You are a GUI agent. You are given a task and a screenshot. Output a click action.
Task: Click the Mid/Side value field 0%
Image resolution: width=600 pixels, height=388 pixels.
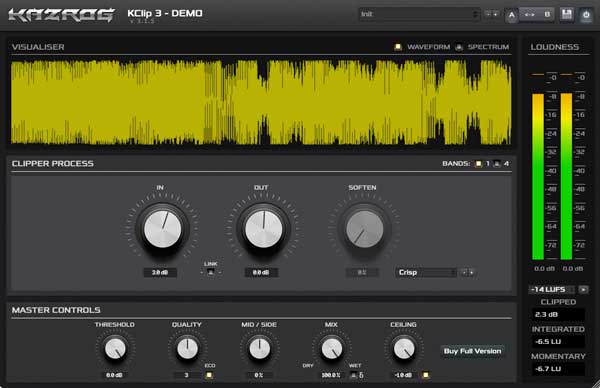259,375
